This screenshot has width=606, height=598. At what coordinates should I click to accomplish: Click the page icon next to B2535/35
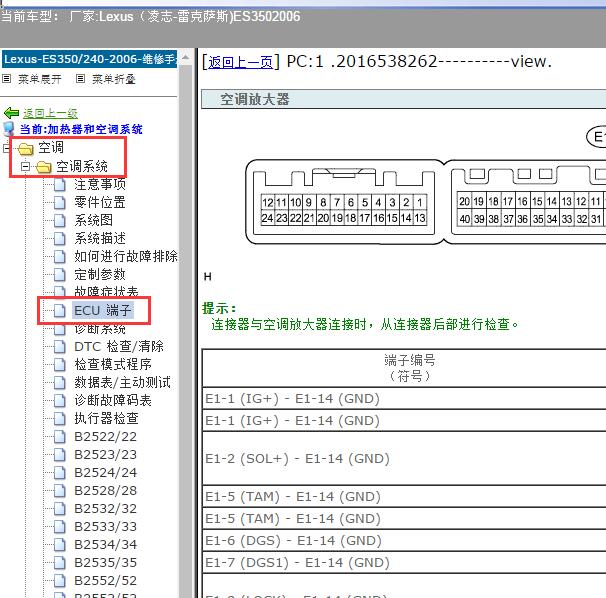(60, 562)
